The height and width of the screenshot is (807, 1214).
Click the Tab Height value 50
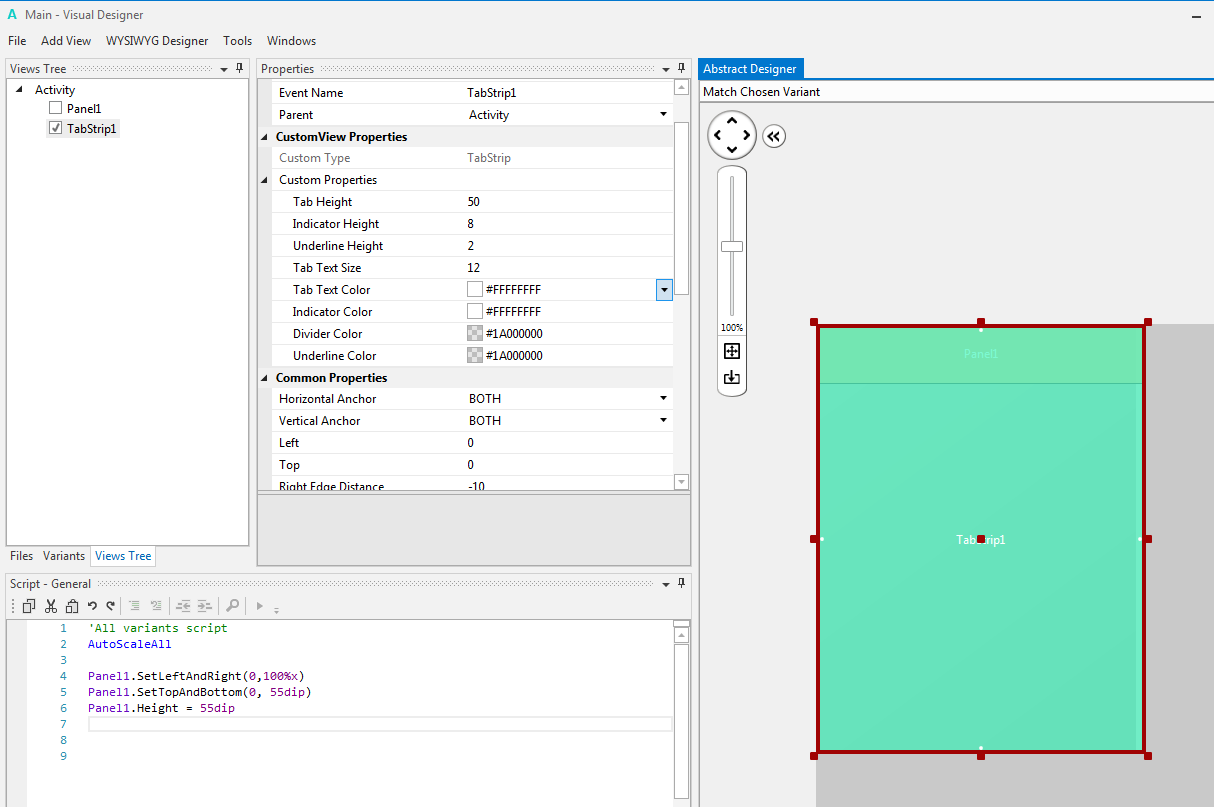coord(474,202)
